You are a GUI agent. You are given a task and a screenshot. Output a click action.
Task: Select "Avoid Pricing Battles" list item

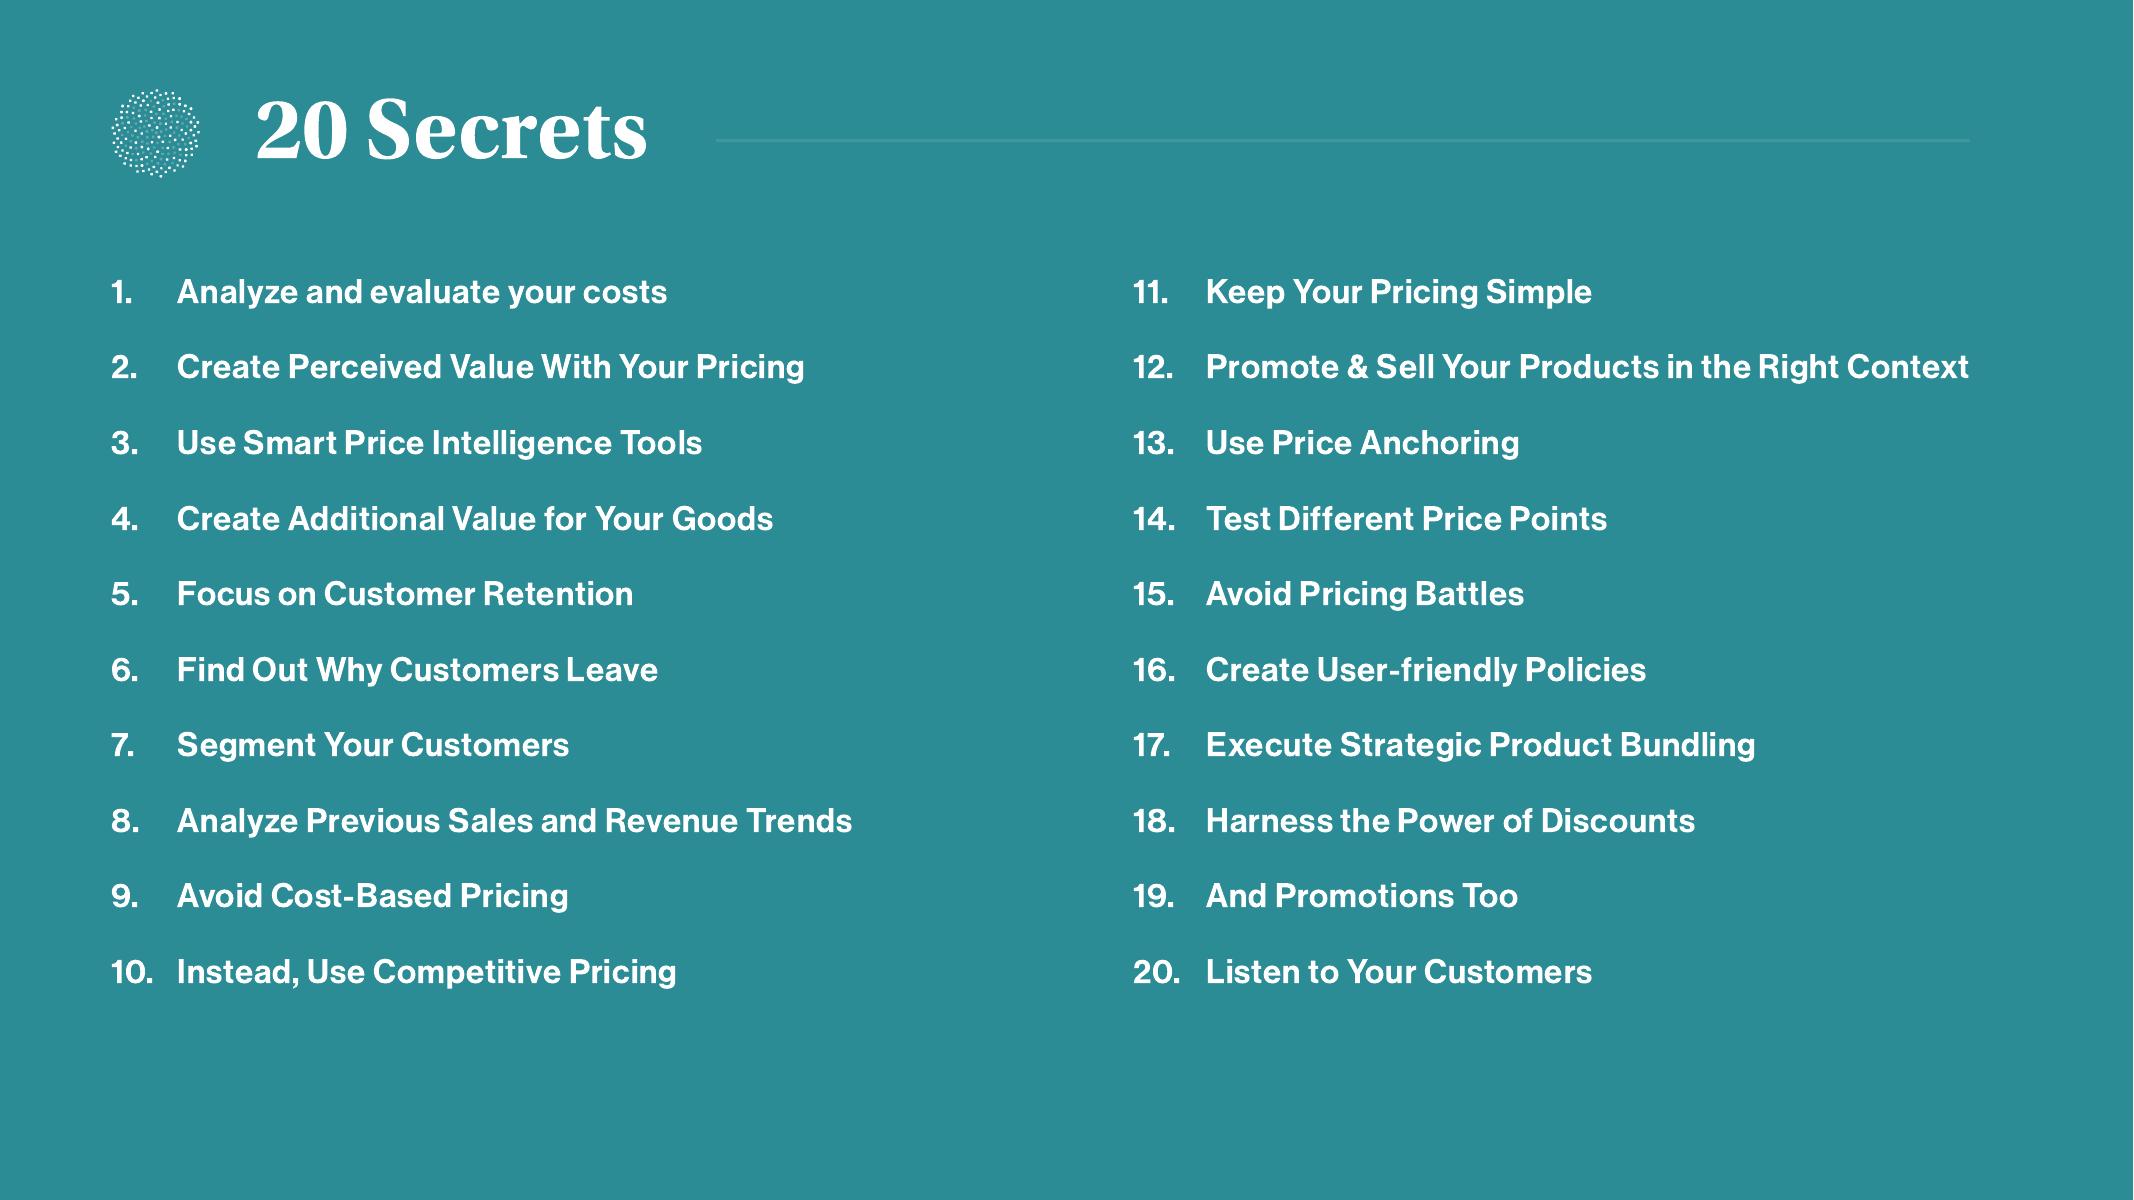coord(1364,594)
